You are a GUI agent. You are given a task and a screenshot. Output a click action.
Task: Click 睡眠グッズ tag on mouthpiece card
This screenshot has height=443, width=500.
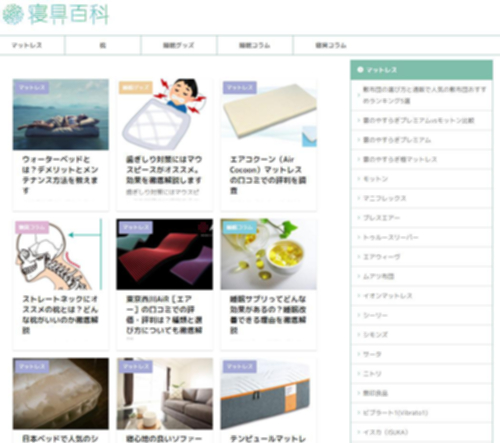click(x=135, y=88)
